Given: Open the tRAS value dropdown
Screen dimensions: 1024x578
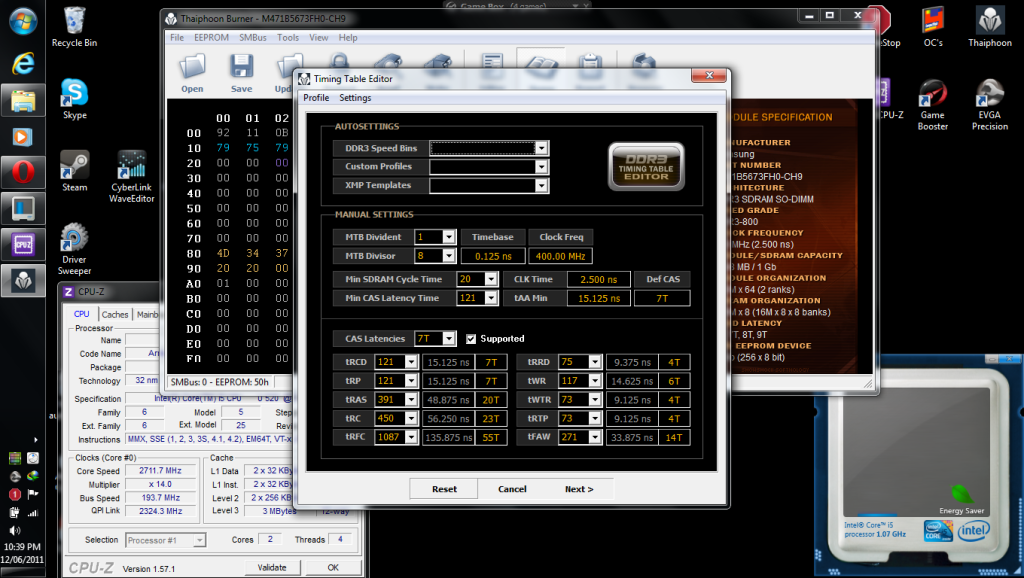Looking at the screenshot, I should 411,400.
